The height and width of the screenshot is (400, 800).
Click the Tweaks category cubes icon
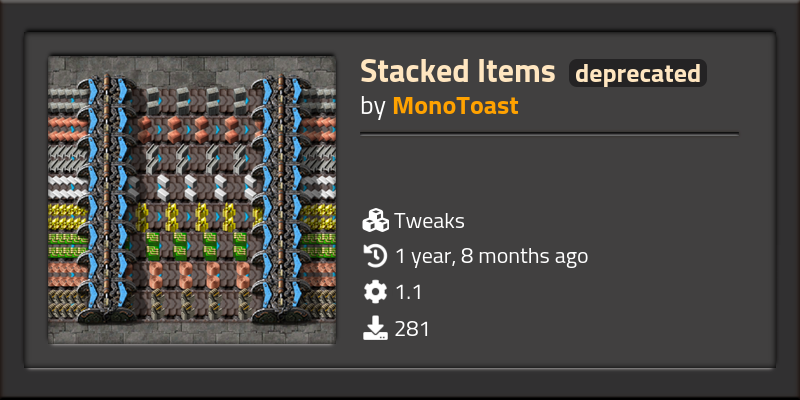coord(375,221)
